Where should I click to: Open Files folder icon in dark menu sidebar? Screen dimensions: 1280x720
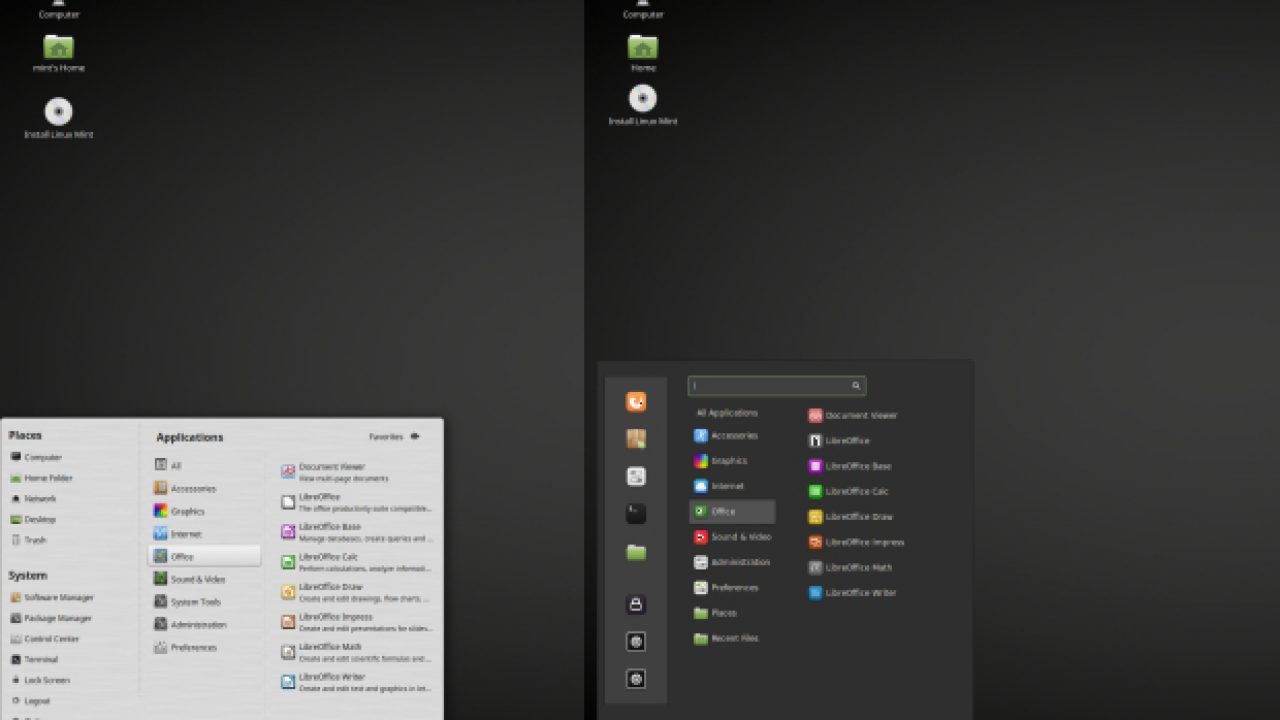(636, 552)
